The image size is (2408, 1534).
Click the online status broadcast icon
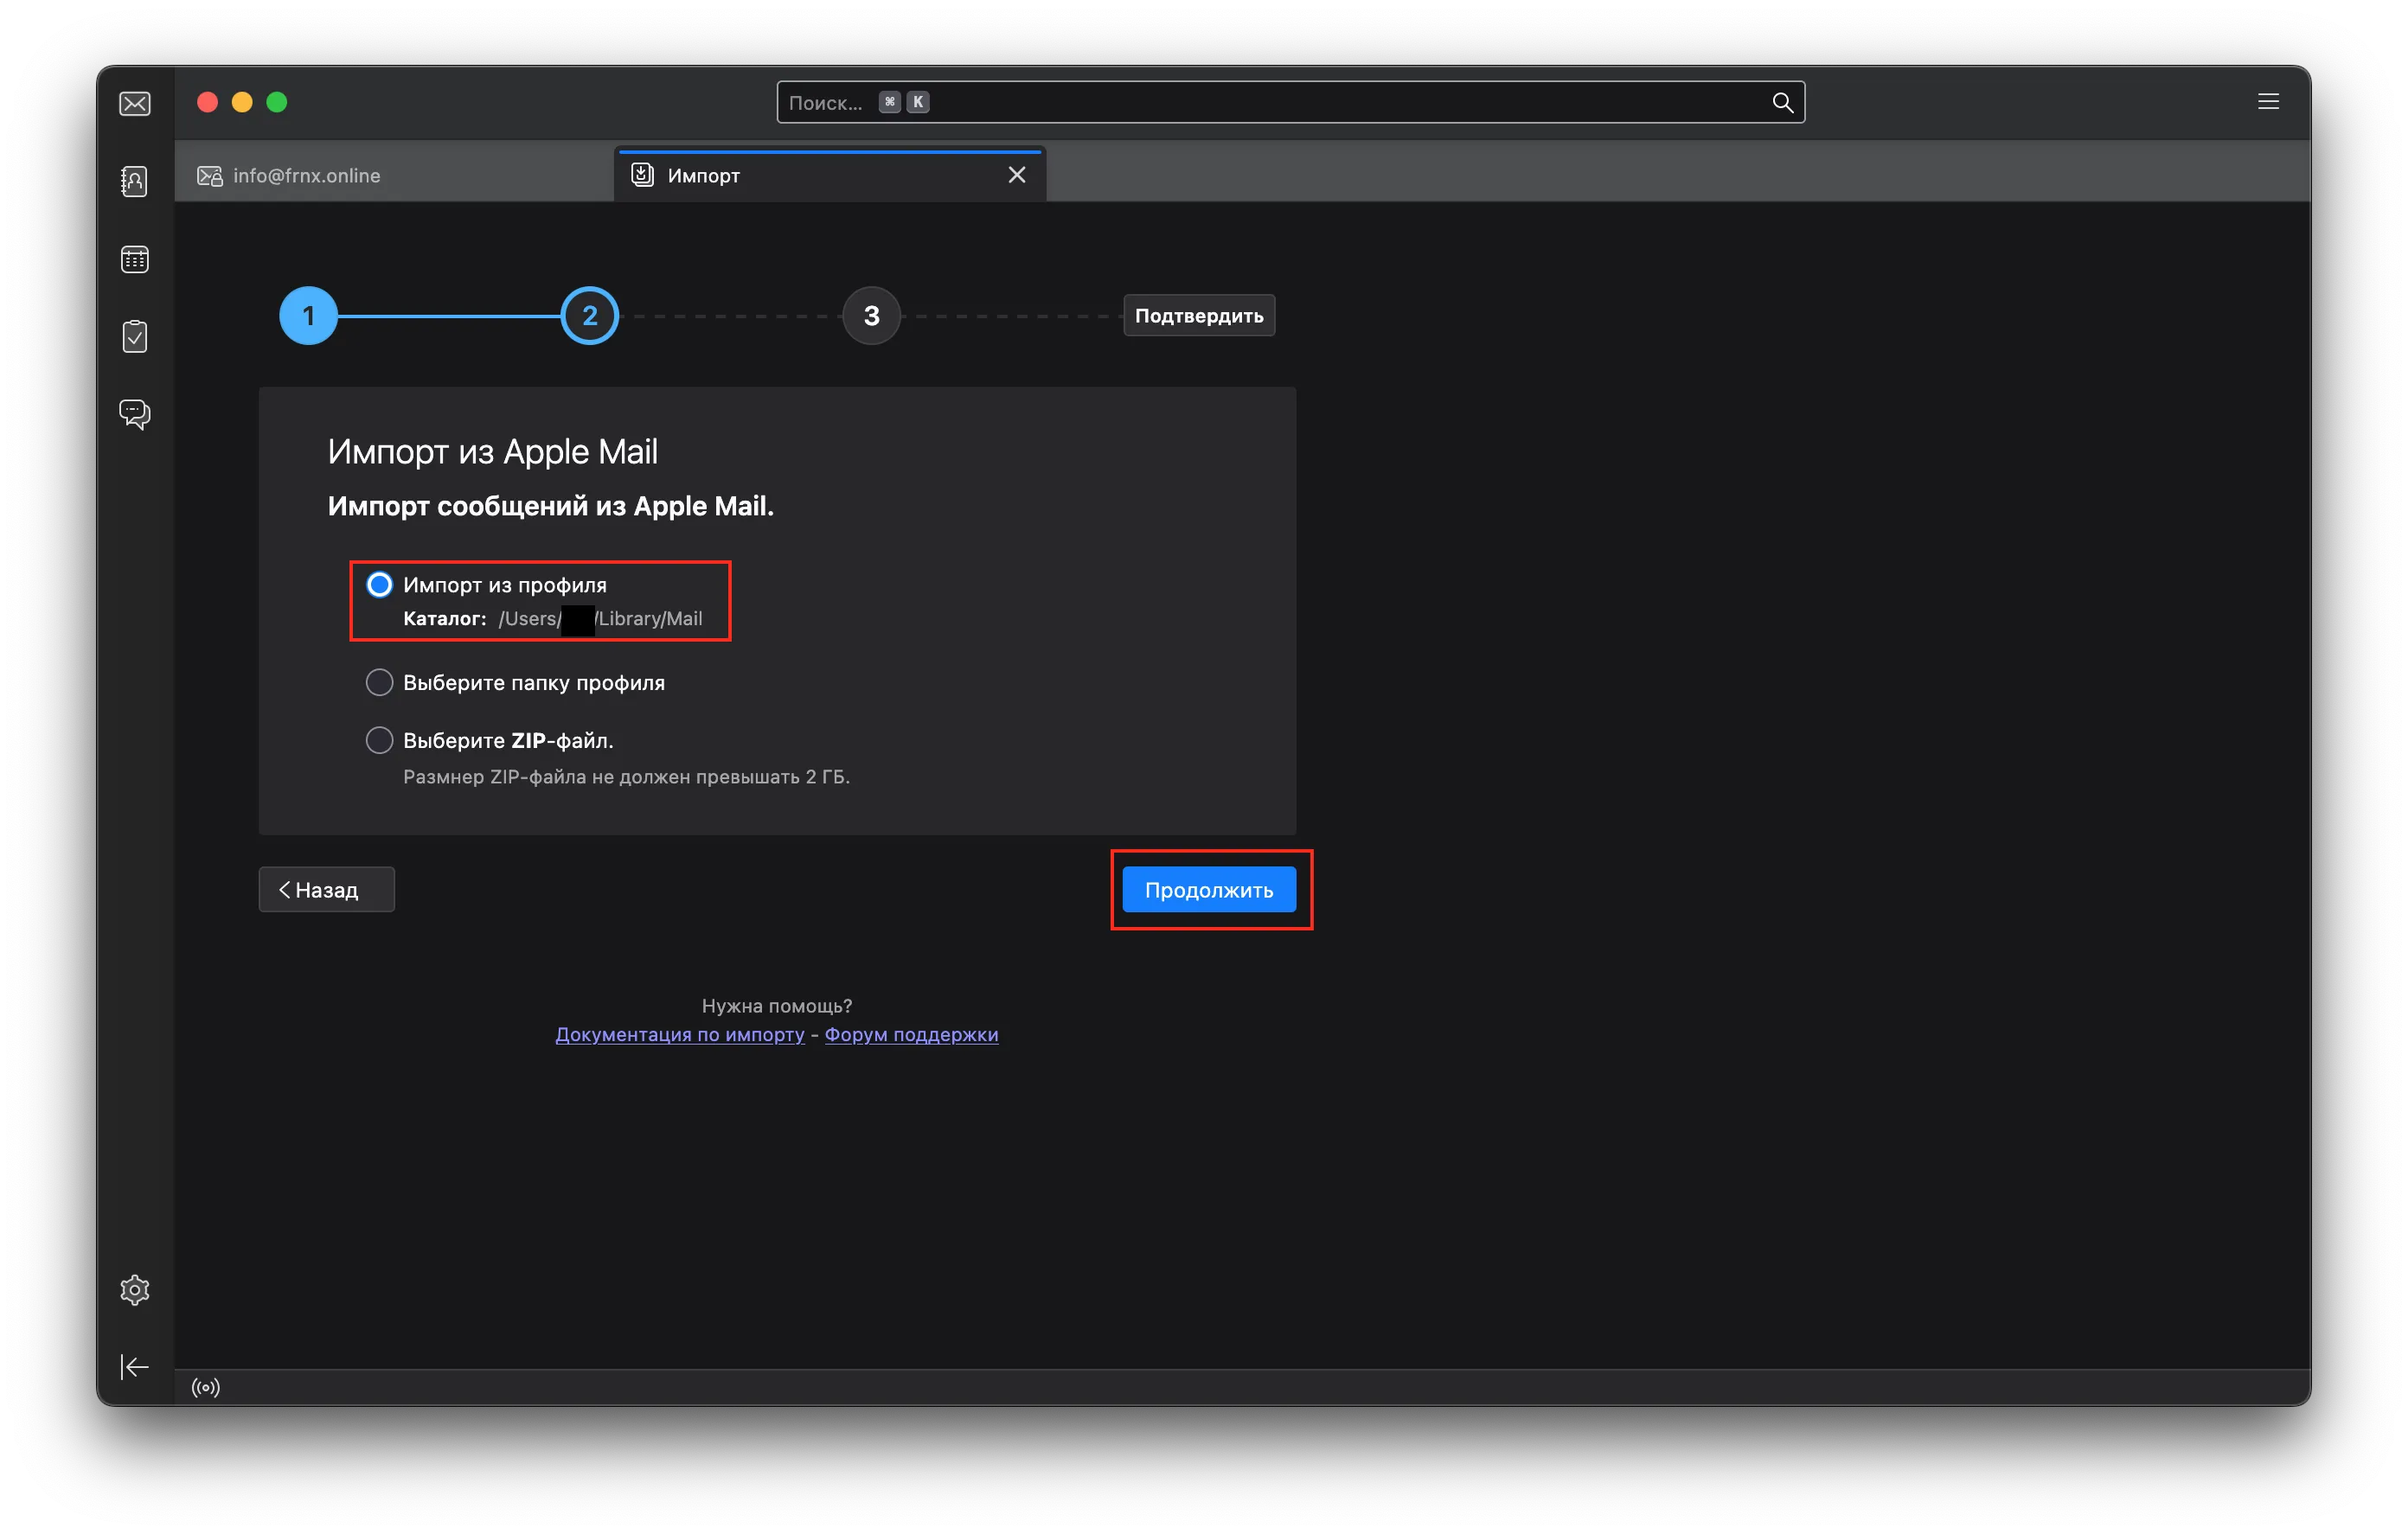[x=206, y=1387]
